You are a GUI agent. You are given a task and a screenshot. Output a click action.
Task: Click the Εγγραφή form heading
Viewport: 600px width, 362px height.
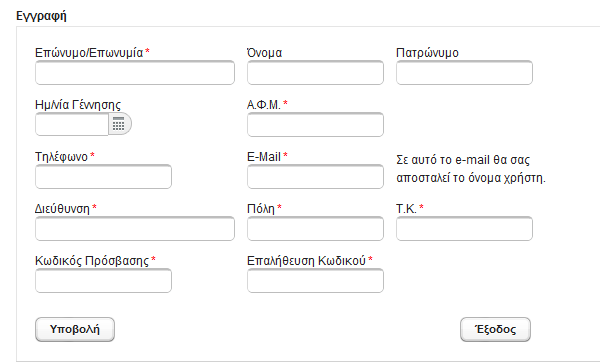point(41,16)
